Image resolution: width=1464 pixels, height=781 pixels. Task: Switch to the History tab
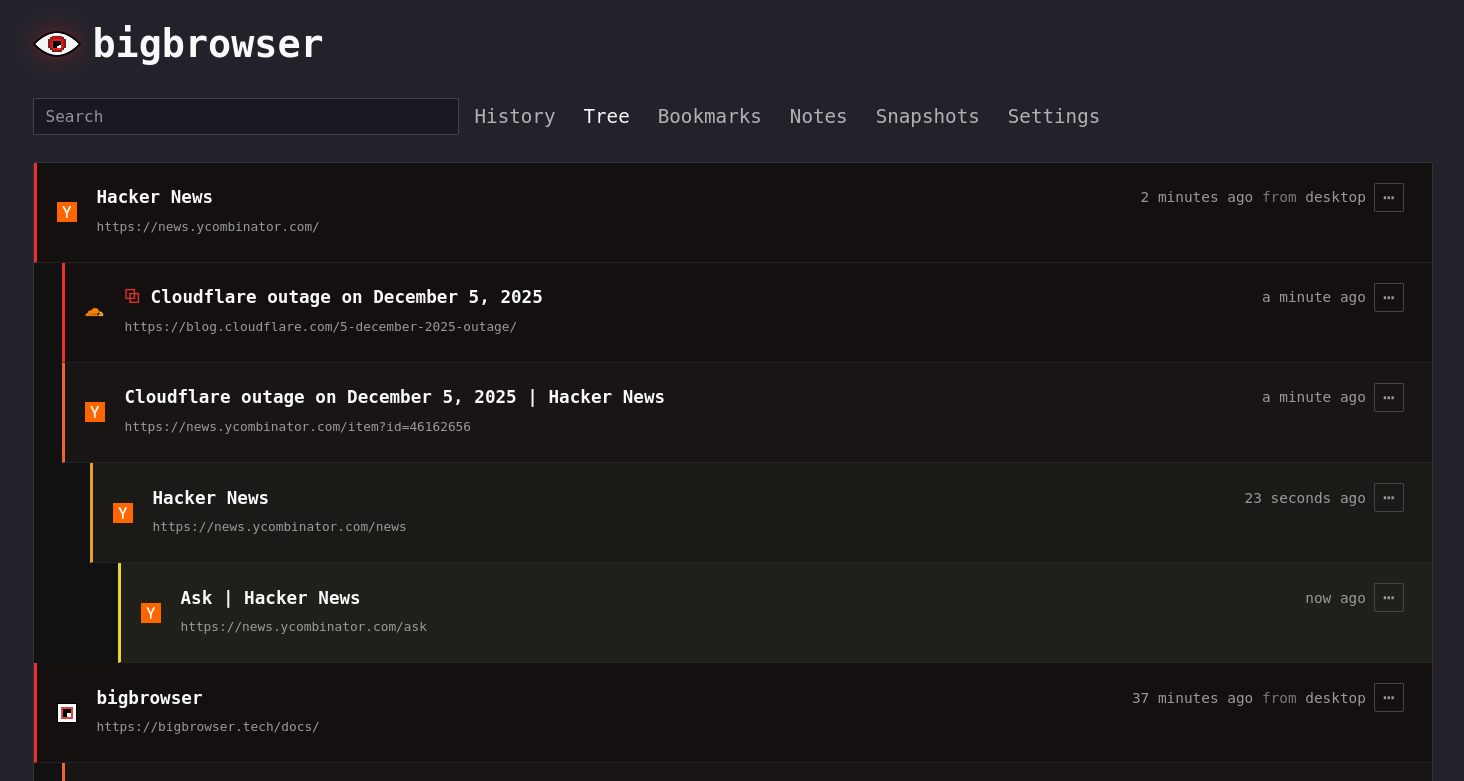click(x=514, y=116)
